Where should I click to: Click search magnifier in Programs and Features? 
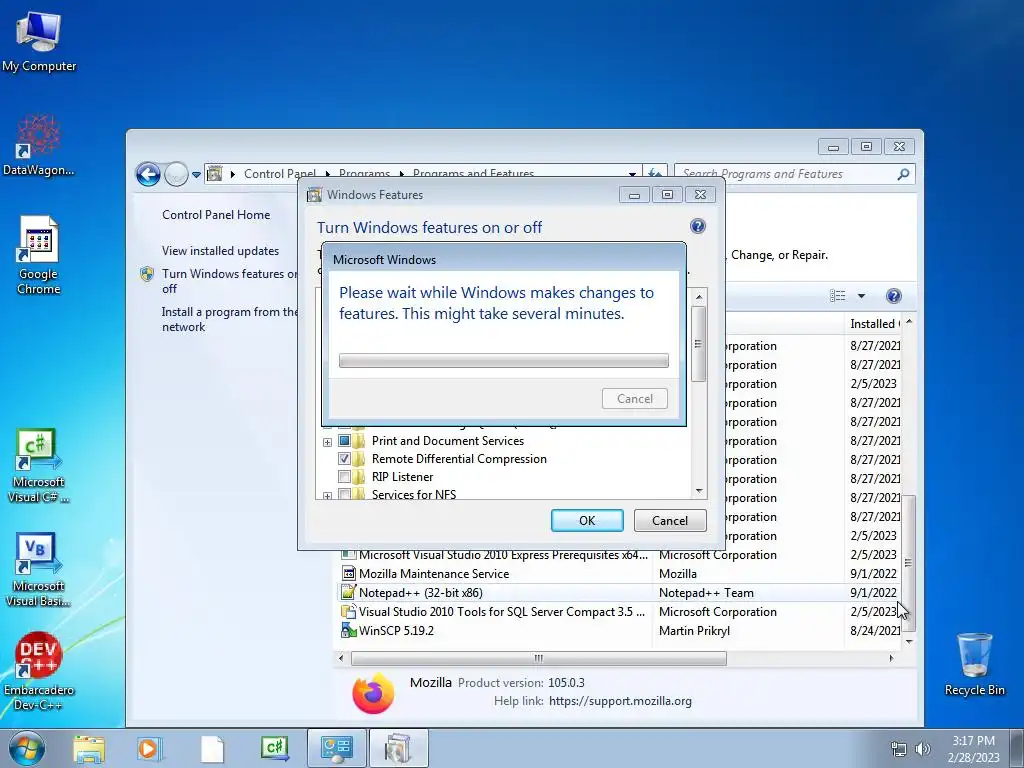tap(903, 174)
